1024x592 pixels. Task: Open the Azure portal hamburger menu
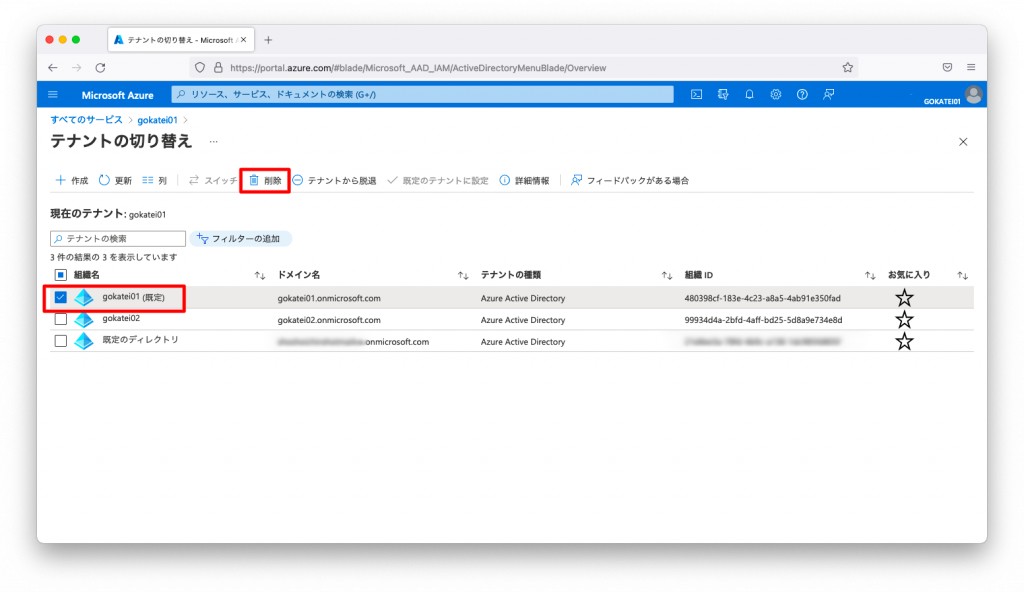pyautogui.click(x=53, y=94)
